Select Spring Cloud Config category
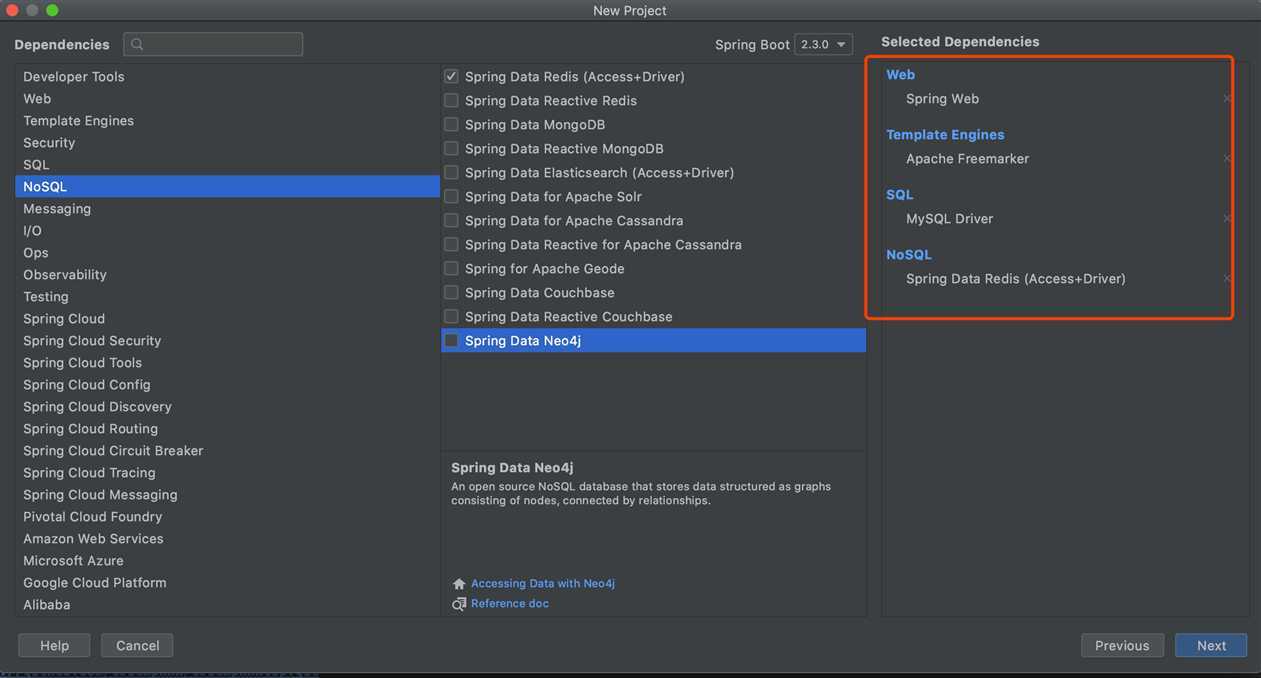 (227, 385)
